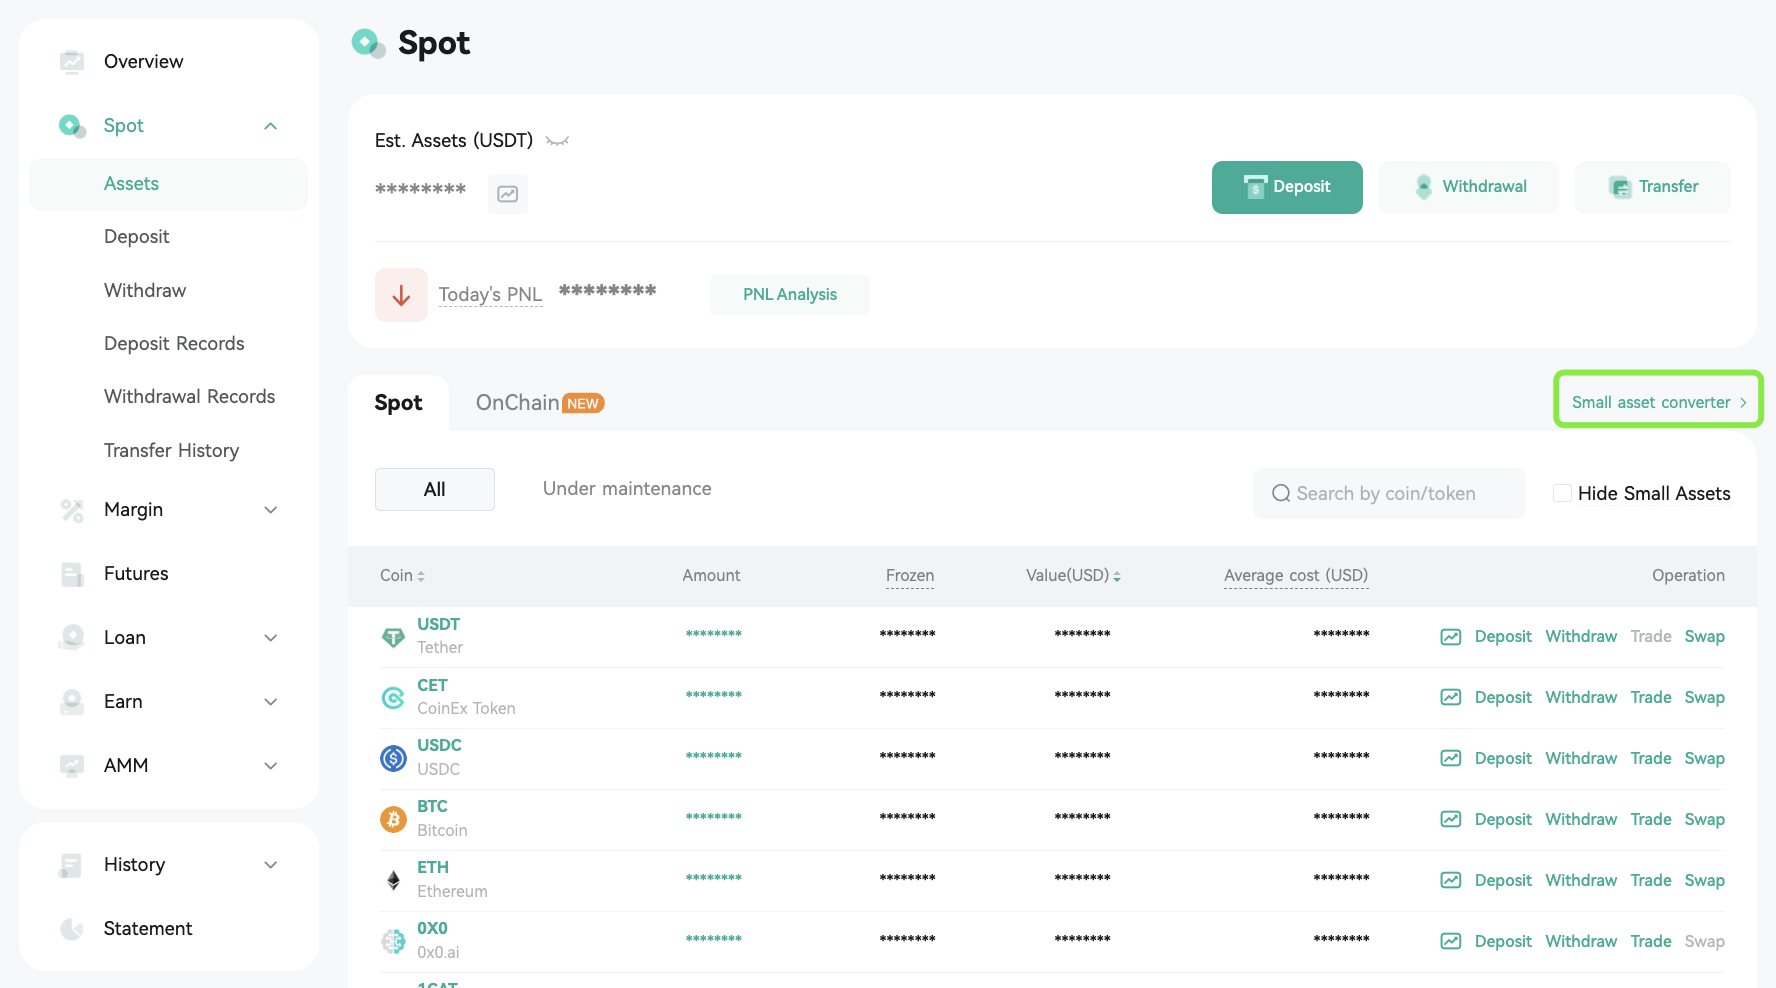Image resolution: width=1776 pixels, height=988 pixels.
Task: Click the Tether coin logo
Action: point(393,637)
